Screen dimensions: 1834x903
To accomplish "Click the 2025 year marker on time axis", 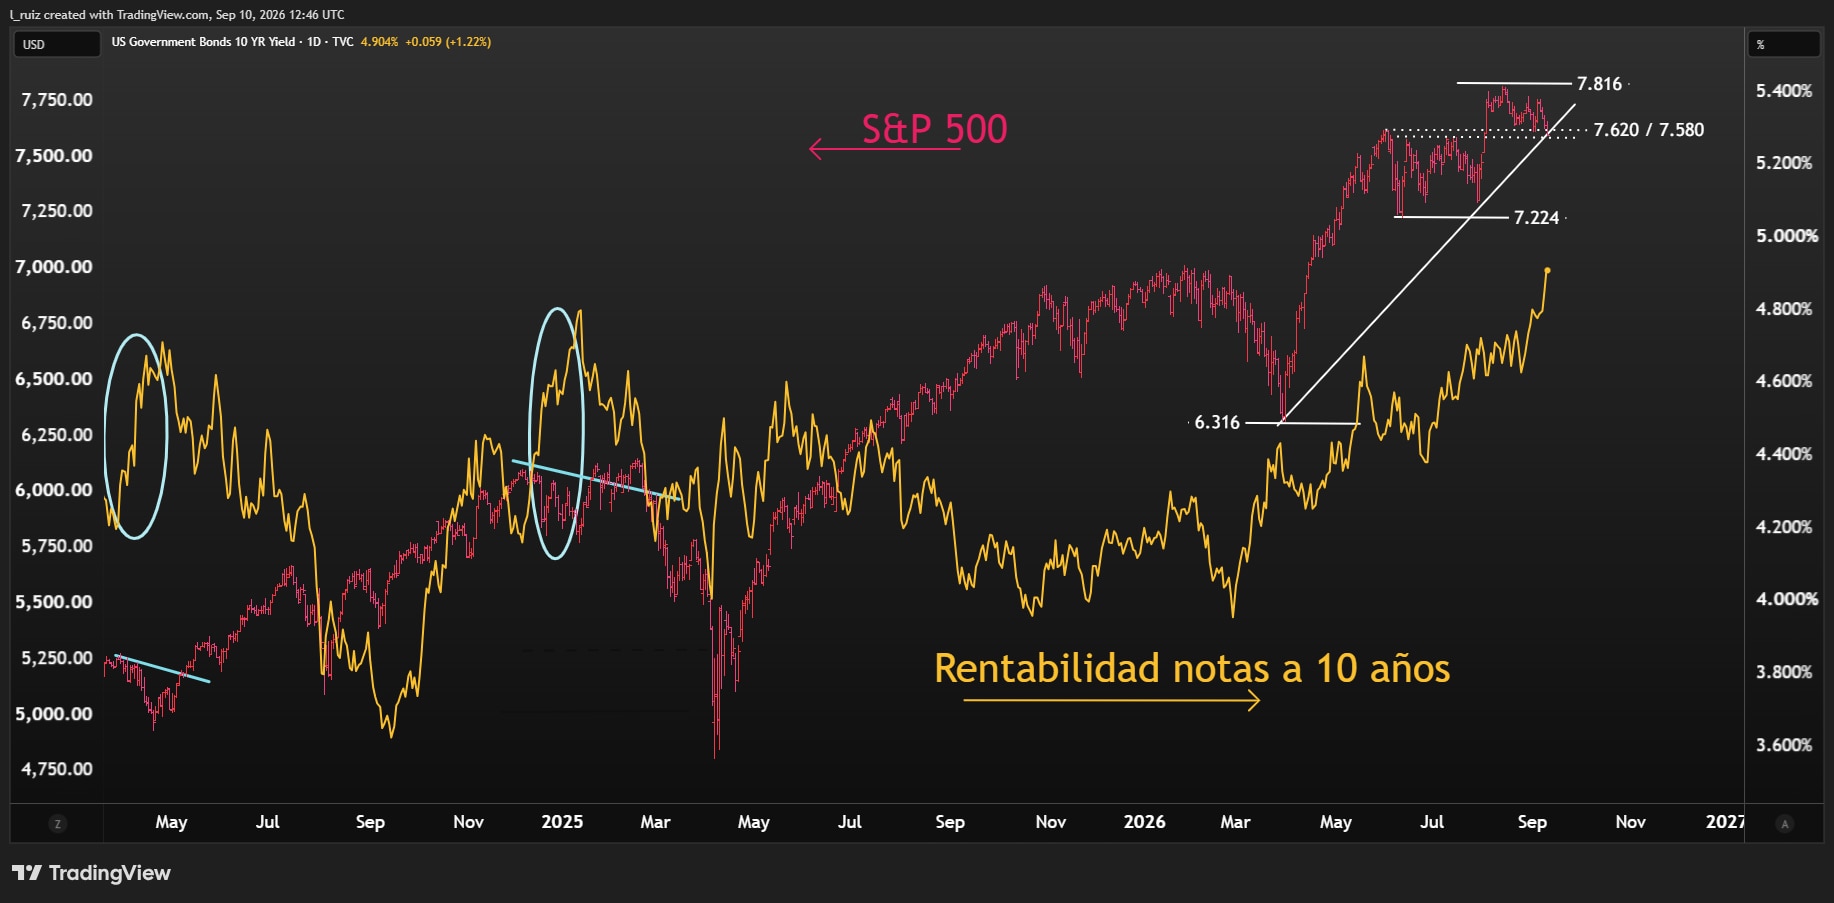I will click(x=562, y=822).
